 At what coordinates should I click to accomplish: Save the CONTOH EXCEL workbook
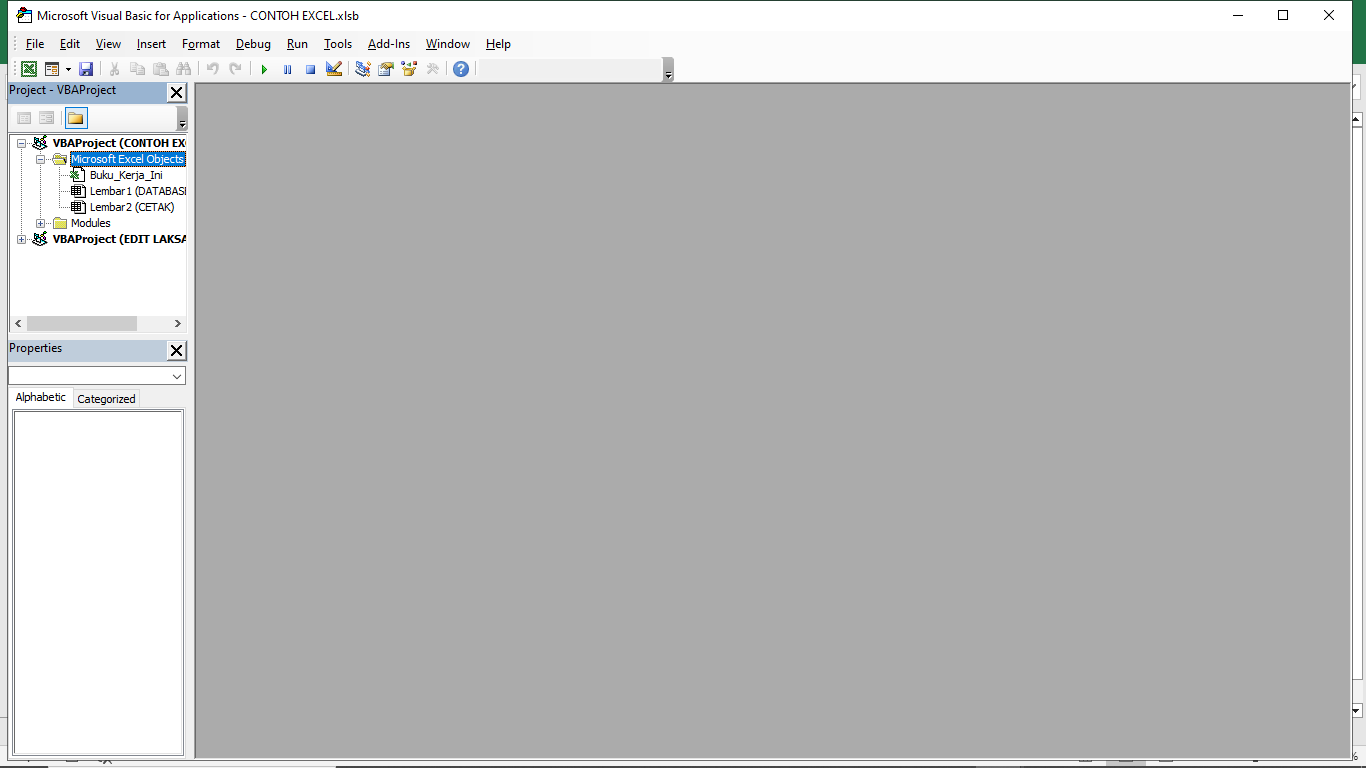86,69
